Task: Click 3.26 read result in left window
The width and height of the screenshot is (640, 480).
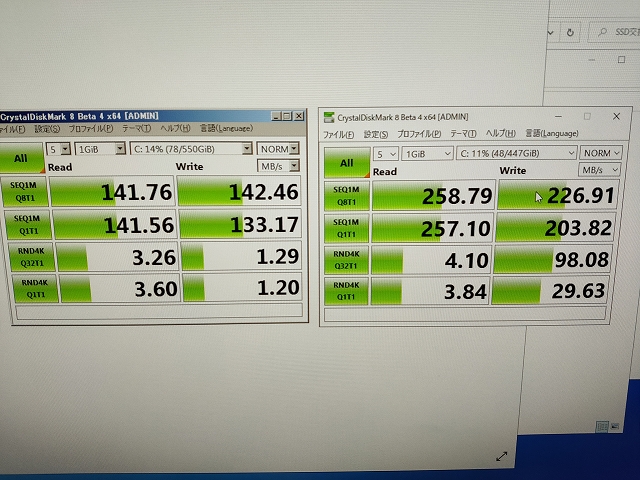Action: tap(118, 257)
